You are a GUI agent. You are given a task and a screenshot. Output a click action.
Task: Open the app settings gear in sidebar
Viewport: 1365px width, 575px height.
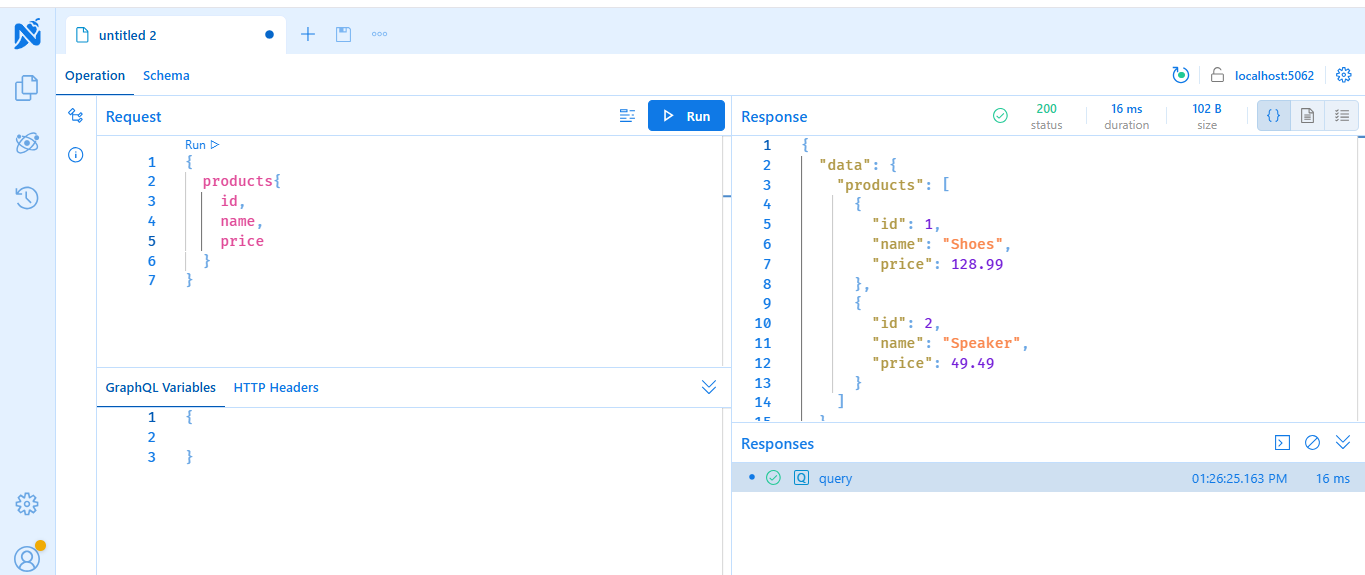coord(27,504)
